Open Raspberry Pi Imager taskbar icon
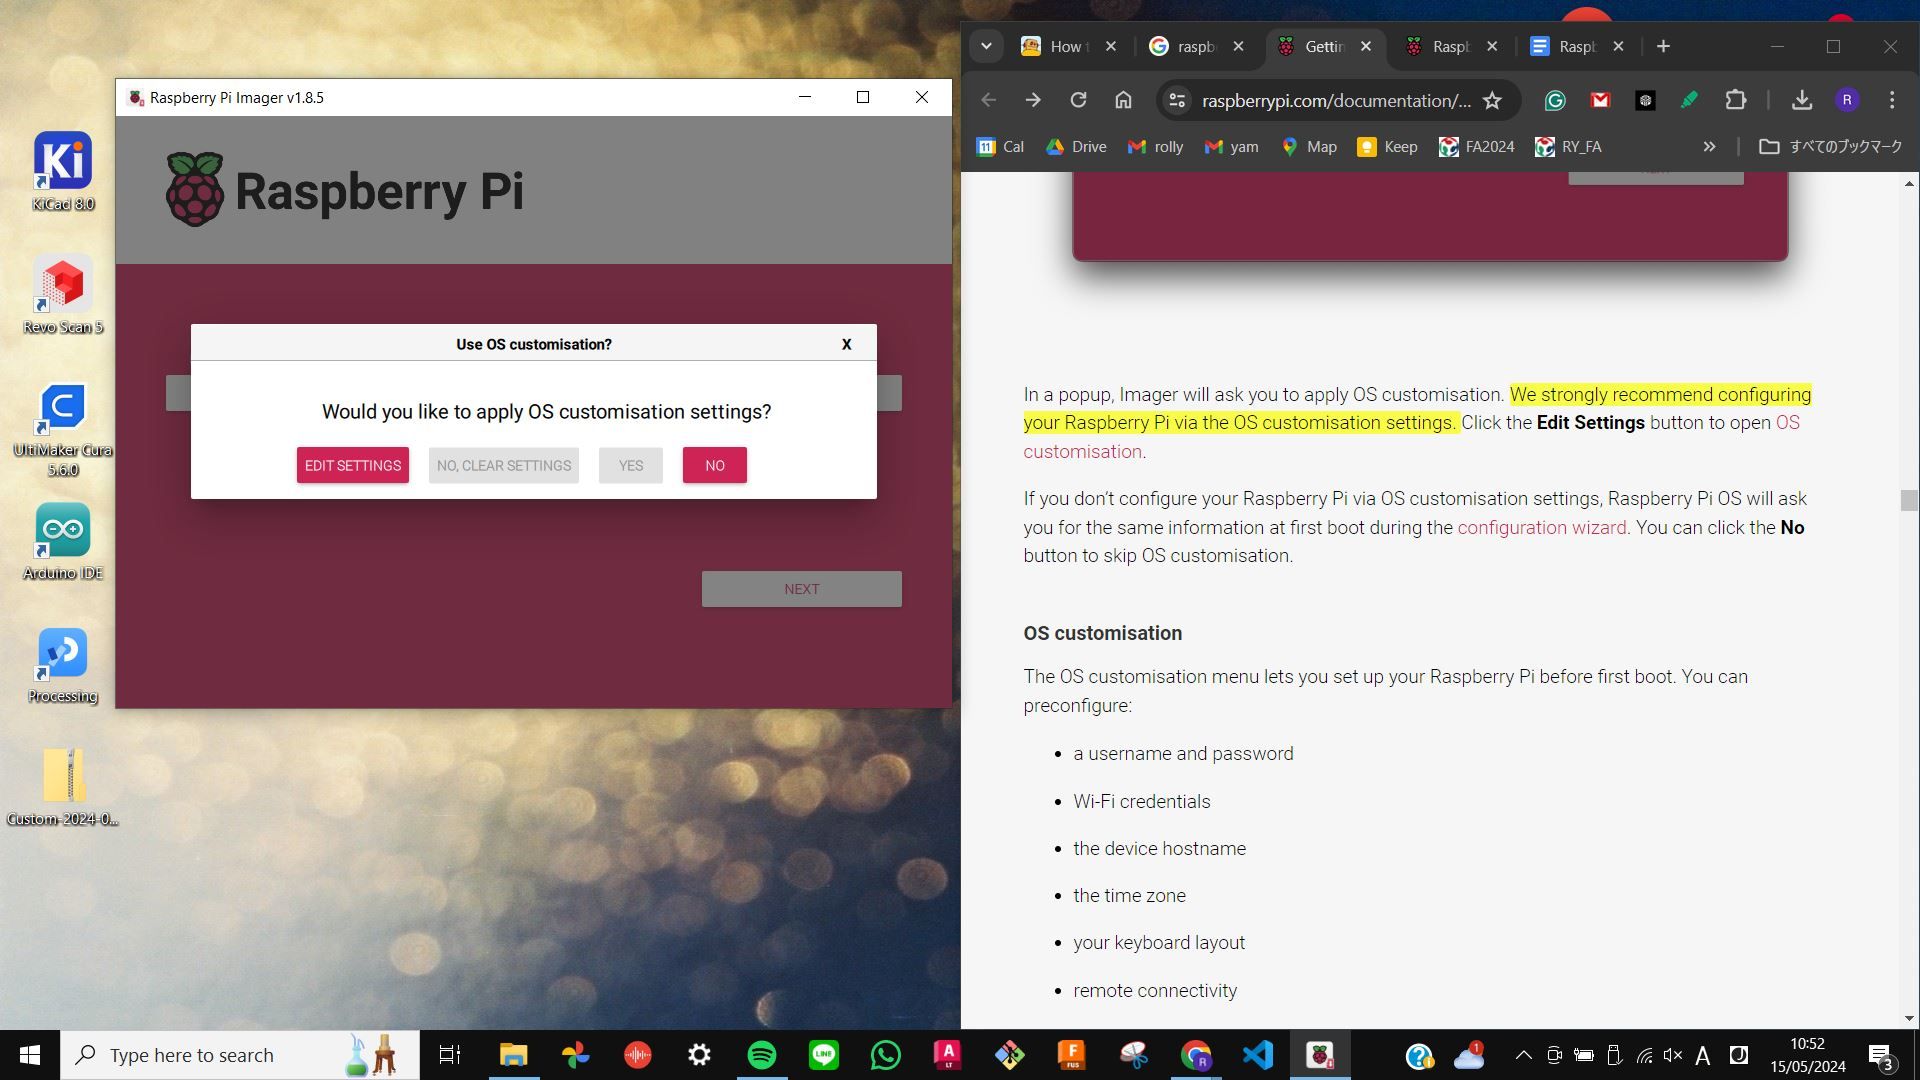 [x=1320, y=1055]
